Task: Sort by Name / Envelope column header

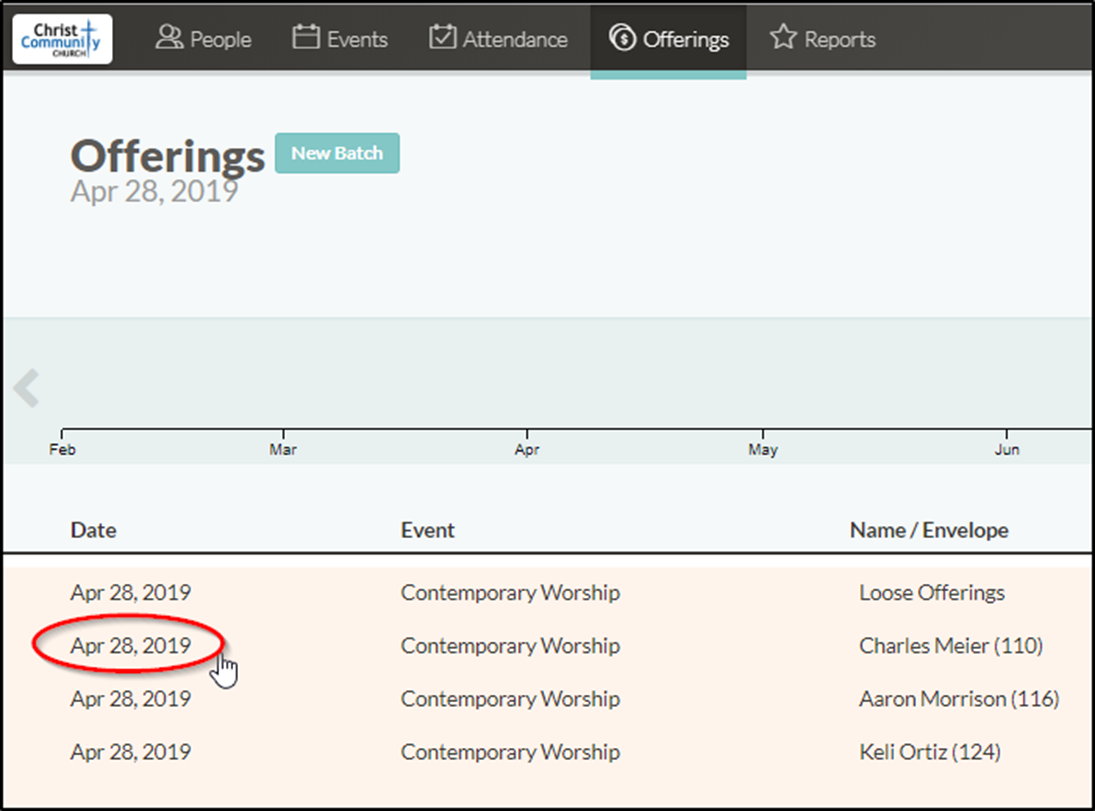Action: click(929, 530)
